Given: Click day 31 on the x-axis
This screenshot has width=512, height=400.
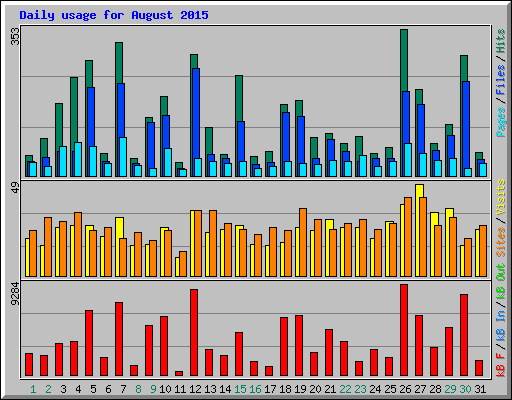Looking at the screenshot, I should (x=480, y=389).
